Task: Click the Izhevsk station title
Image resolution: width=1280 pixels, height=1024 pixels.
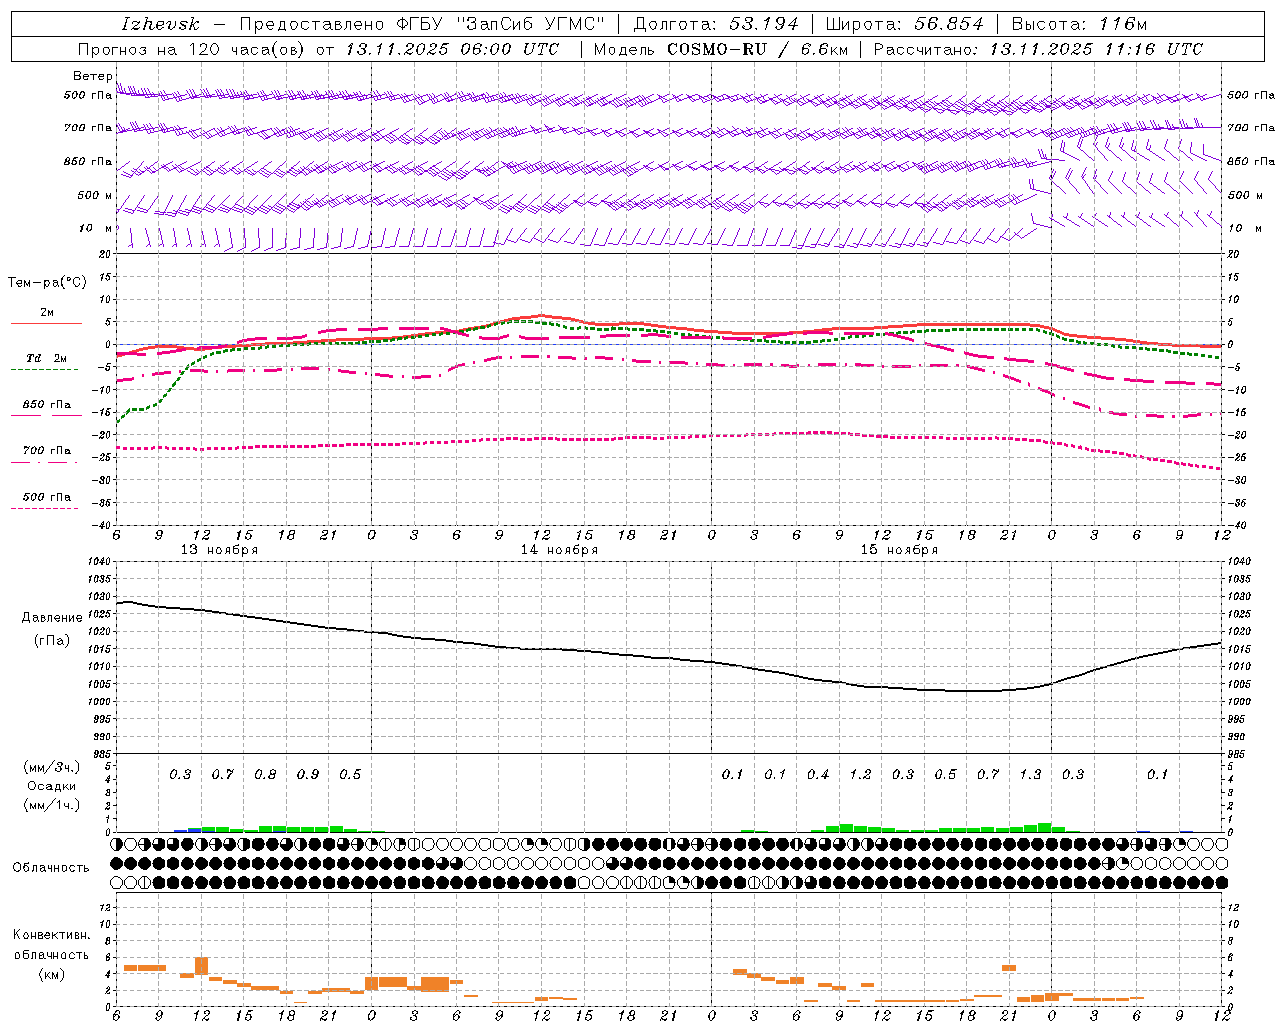Action: tap(160, 24)
